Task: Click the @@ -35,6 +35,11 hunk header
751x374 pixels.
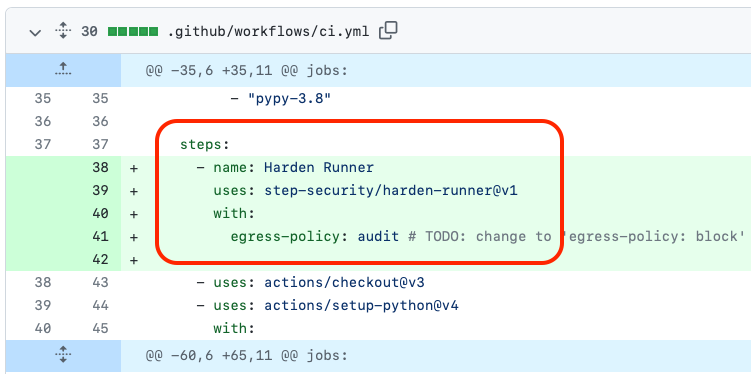Action: tap(246, 71)
